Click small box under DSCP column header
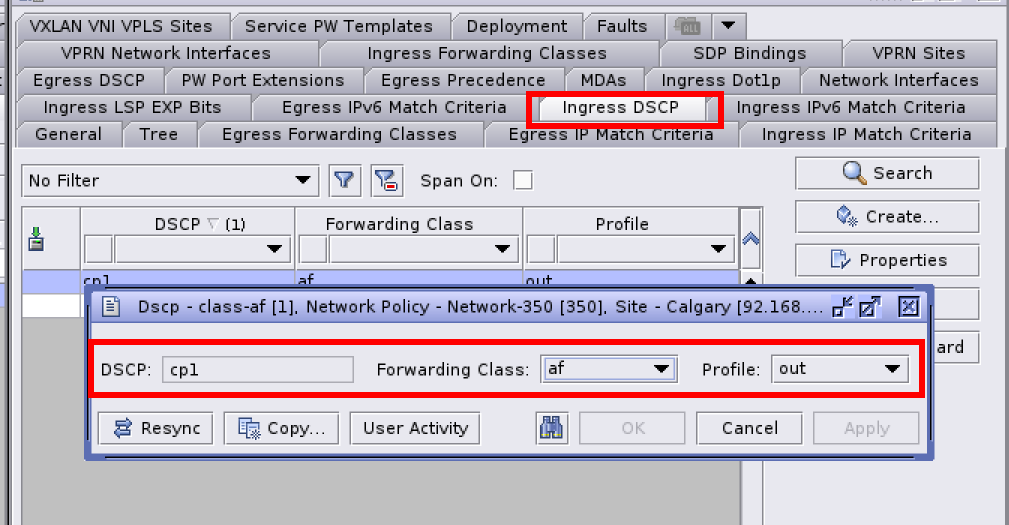 (x=98, y=248)
